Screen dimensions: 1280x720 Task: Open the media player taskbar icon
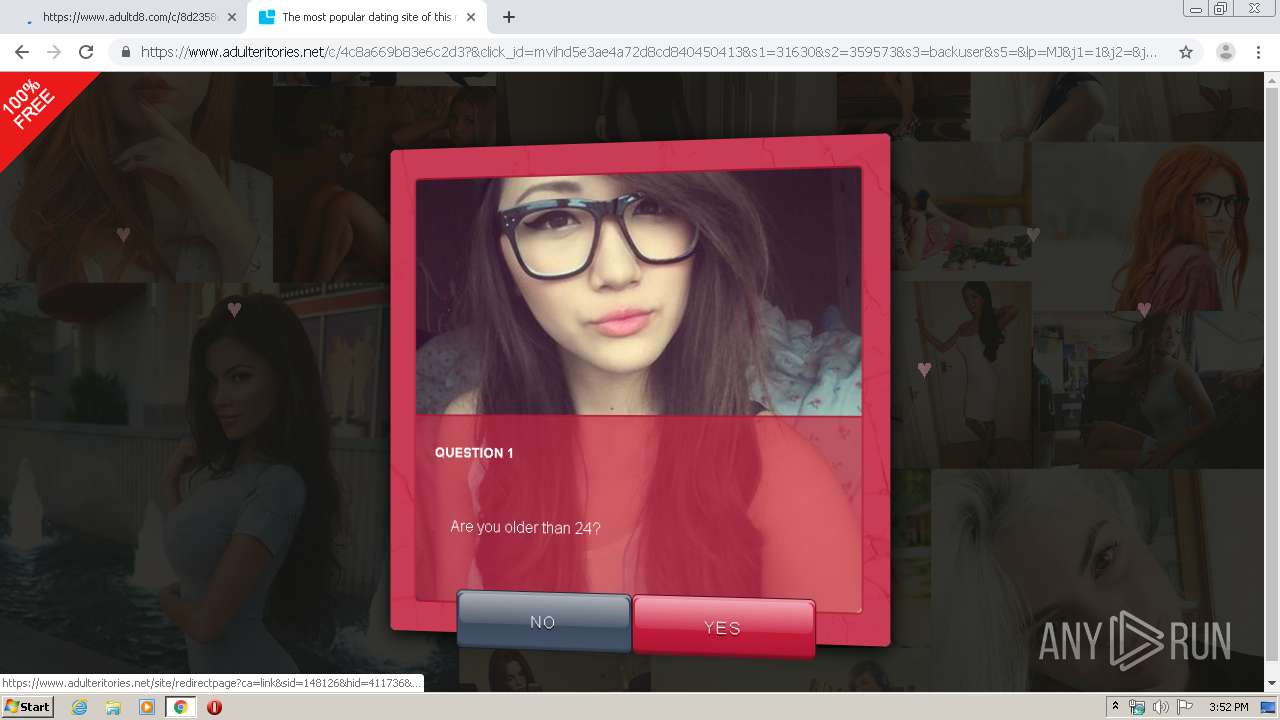[147, 707]
